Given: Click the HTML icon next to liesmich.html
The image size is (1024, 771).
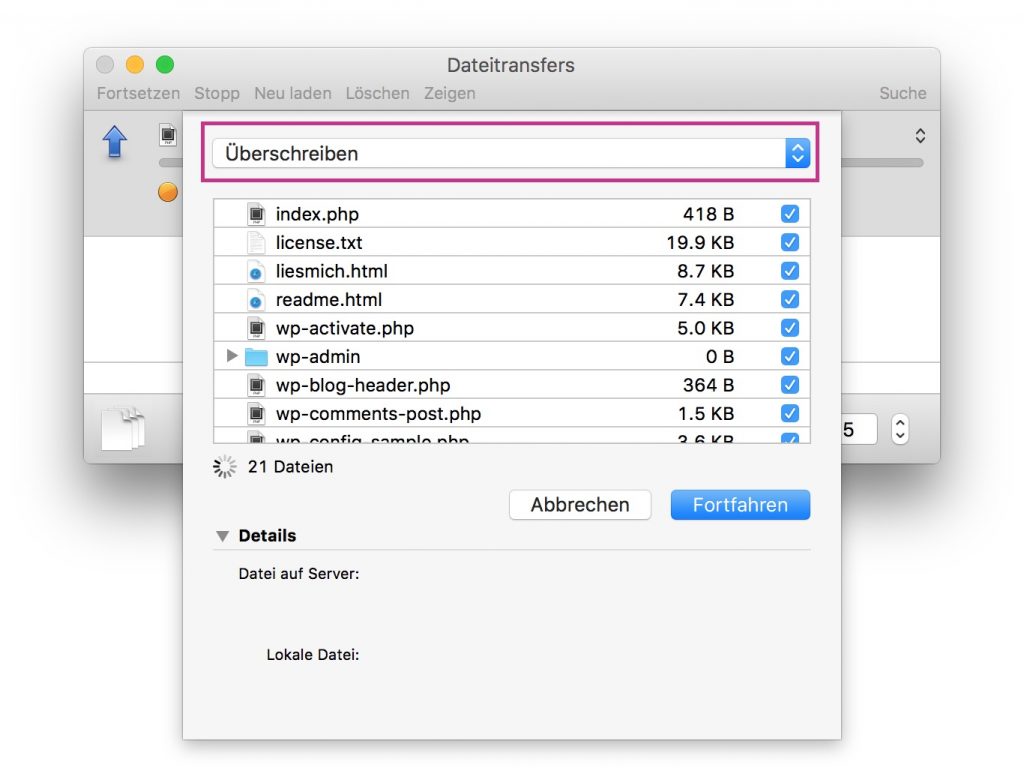Looking at the screenshot, I should point(256,270).
